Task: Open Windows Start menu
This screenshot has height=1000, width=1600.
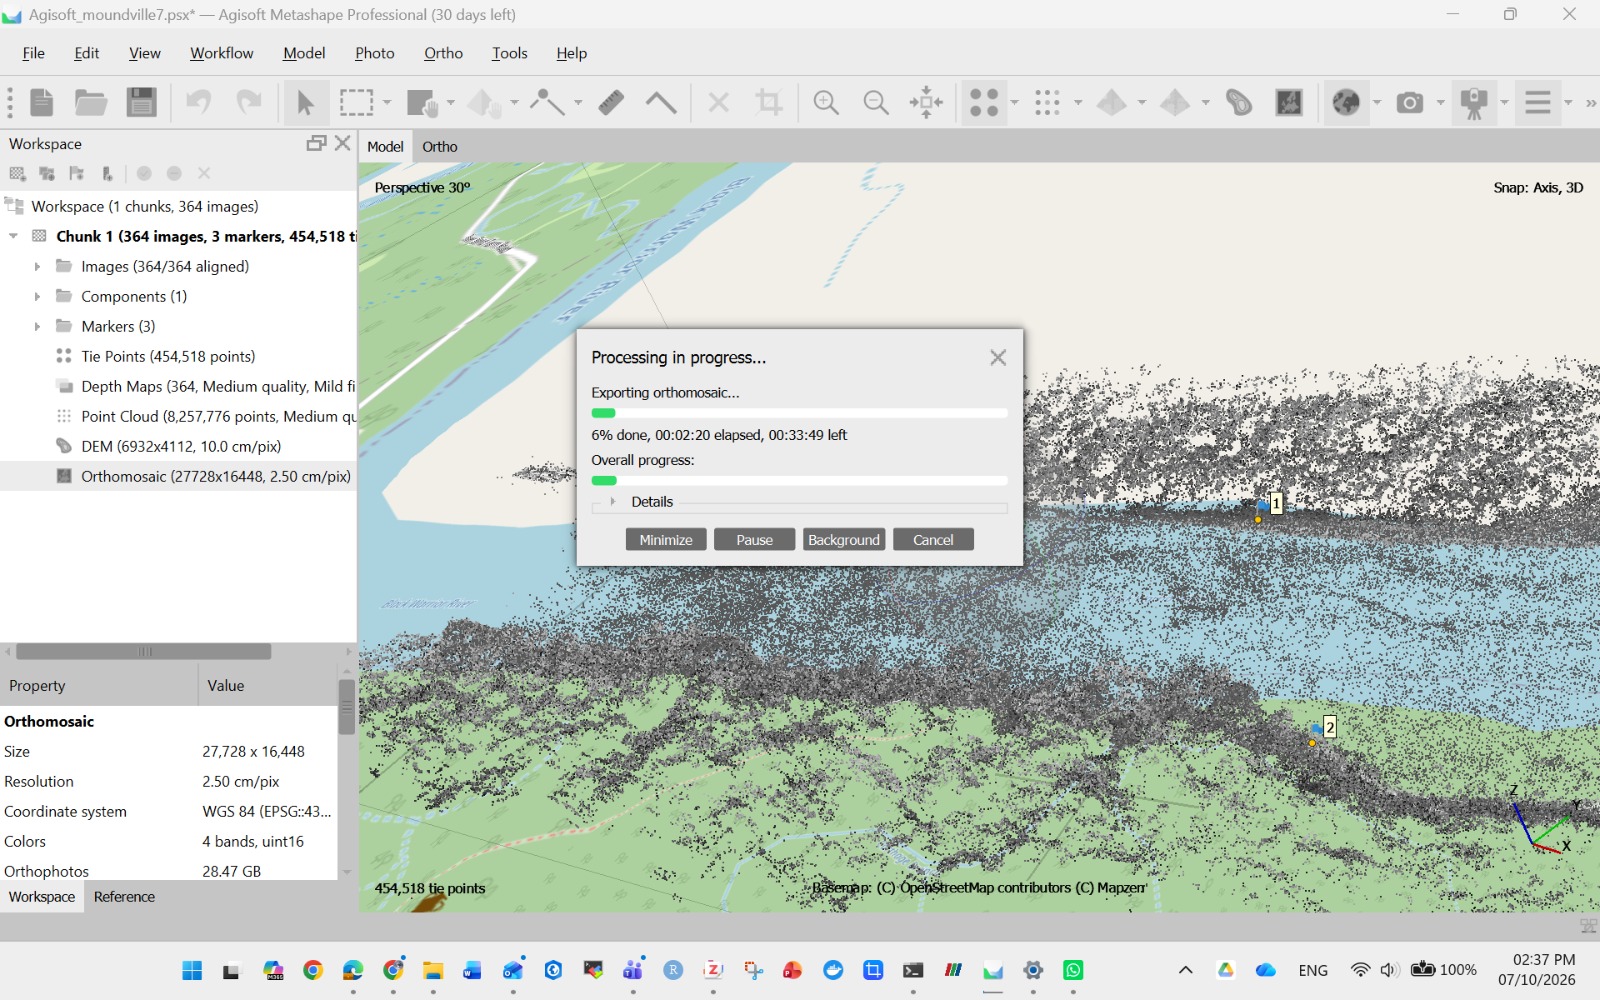Action: click(x=192, y=970)
